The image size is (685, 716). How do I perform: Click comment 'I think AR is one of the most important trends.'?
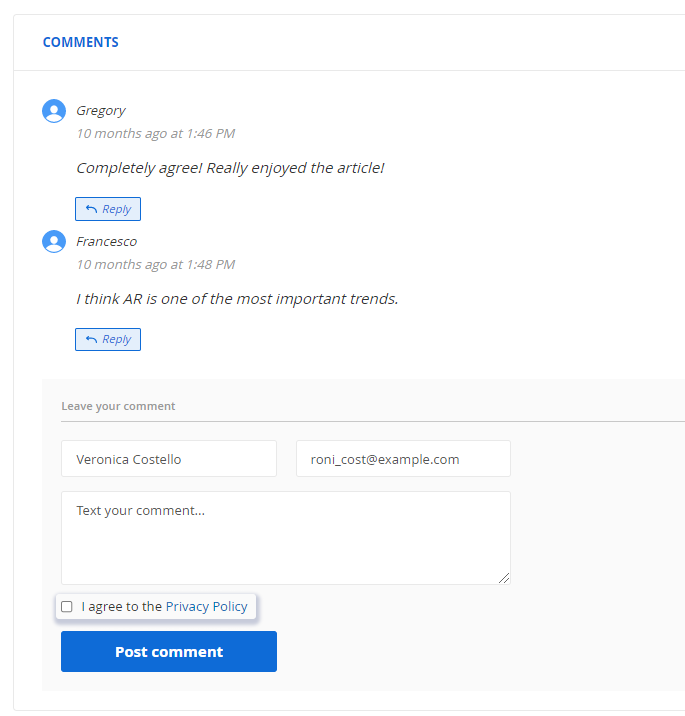(x=237, y=299)
